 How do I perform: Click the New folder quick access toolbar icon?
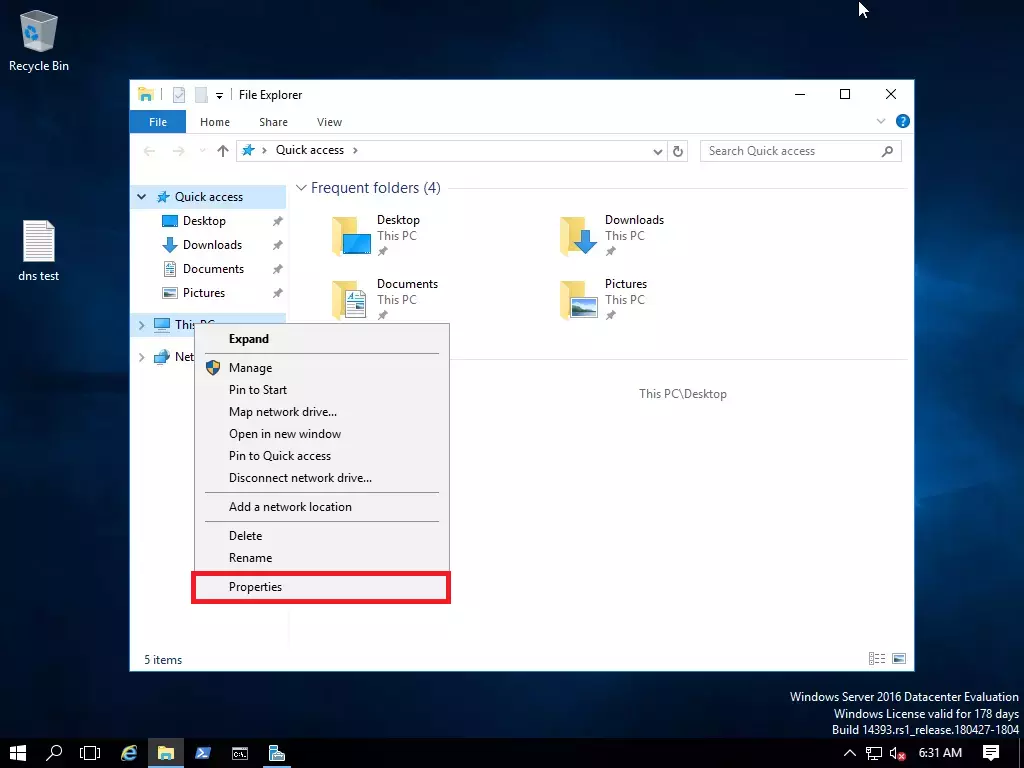click(x=201, y=95)
